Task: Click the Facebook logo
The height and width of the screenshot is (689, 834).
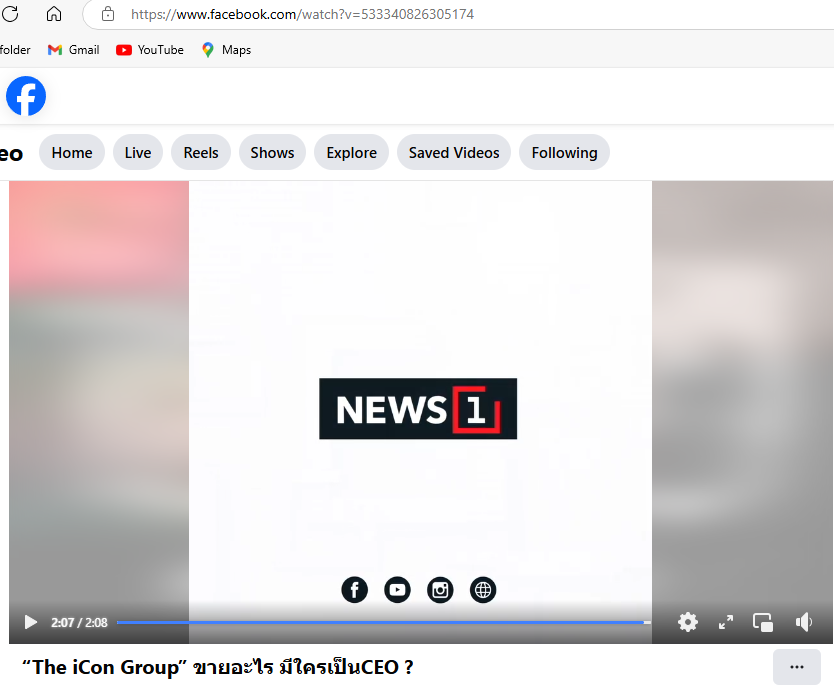Action: click(x=26, y=96)
